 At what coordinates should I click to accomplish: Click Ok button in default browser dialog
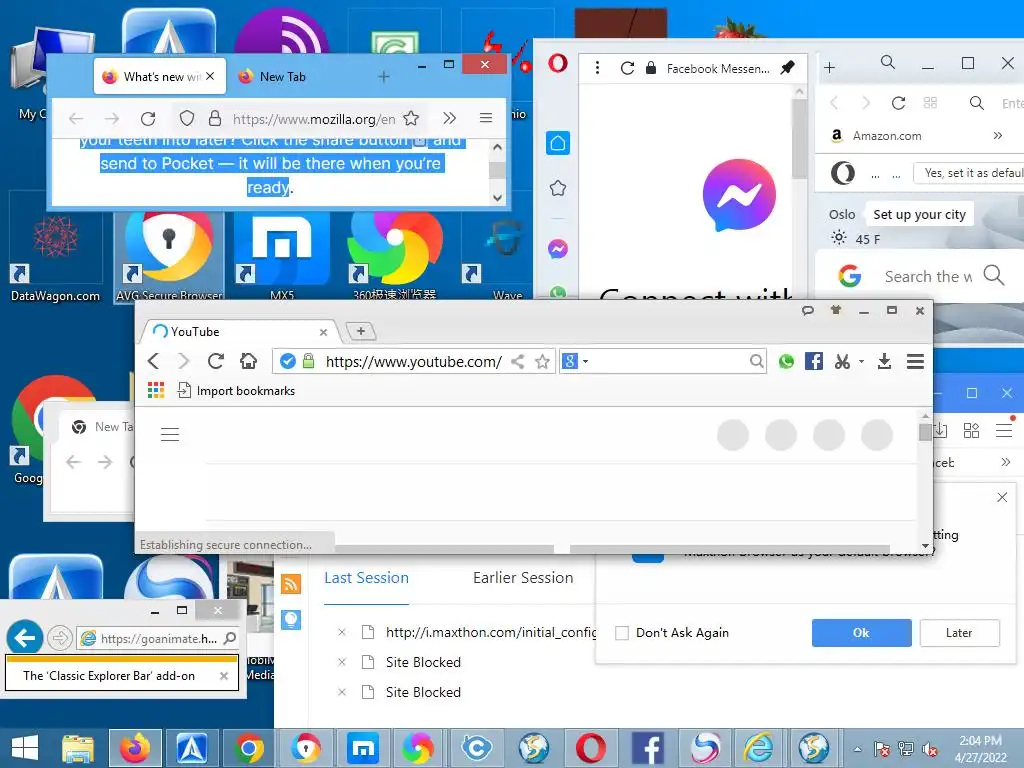861,633
